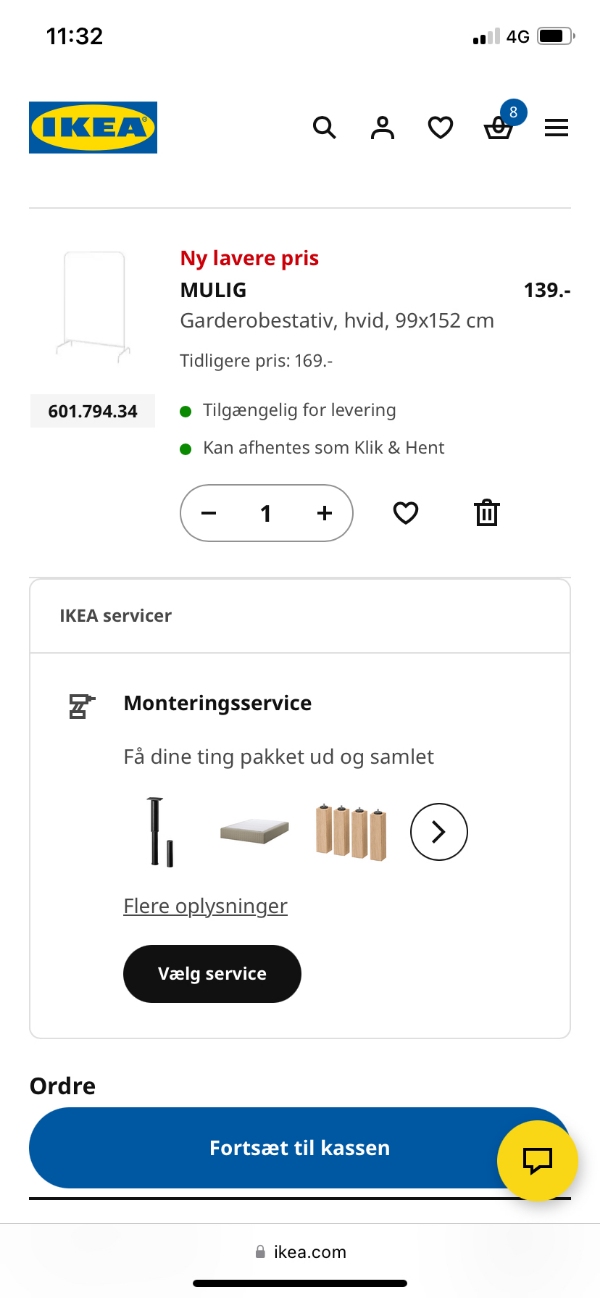The image size is (600, 1298).
Task: Remove the MULIG item with the trash icon
Action: pyautogui.click(x=486, y=512)
